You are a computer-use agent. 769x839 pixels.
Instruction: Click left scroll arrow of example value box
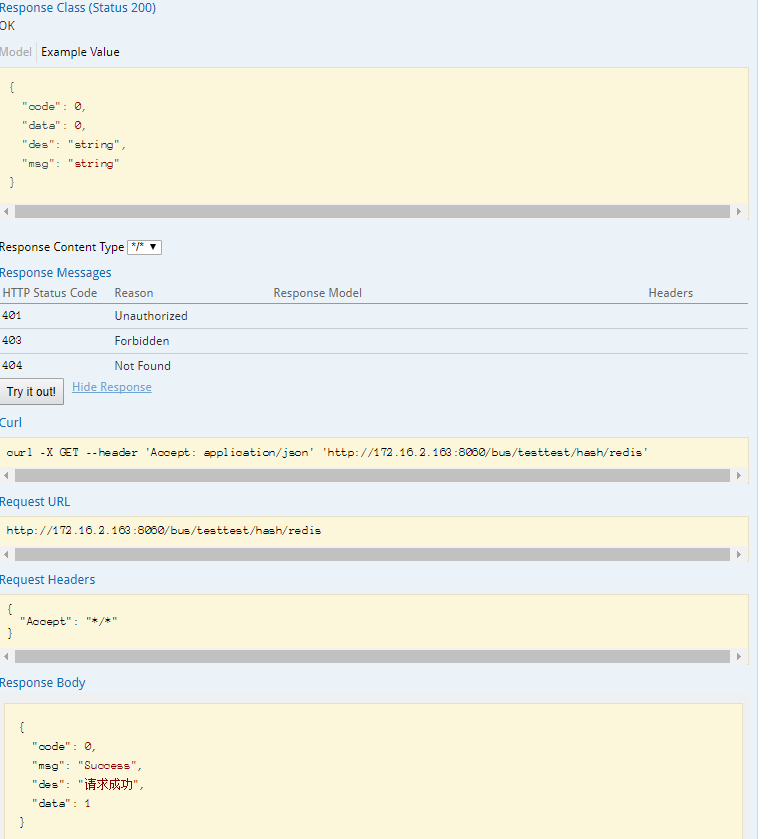coord(6,211)
